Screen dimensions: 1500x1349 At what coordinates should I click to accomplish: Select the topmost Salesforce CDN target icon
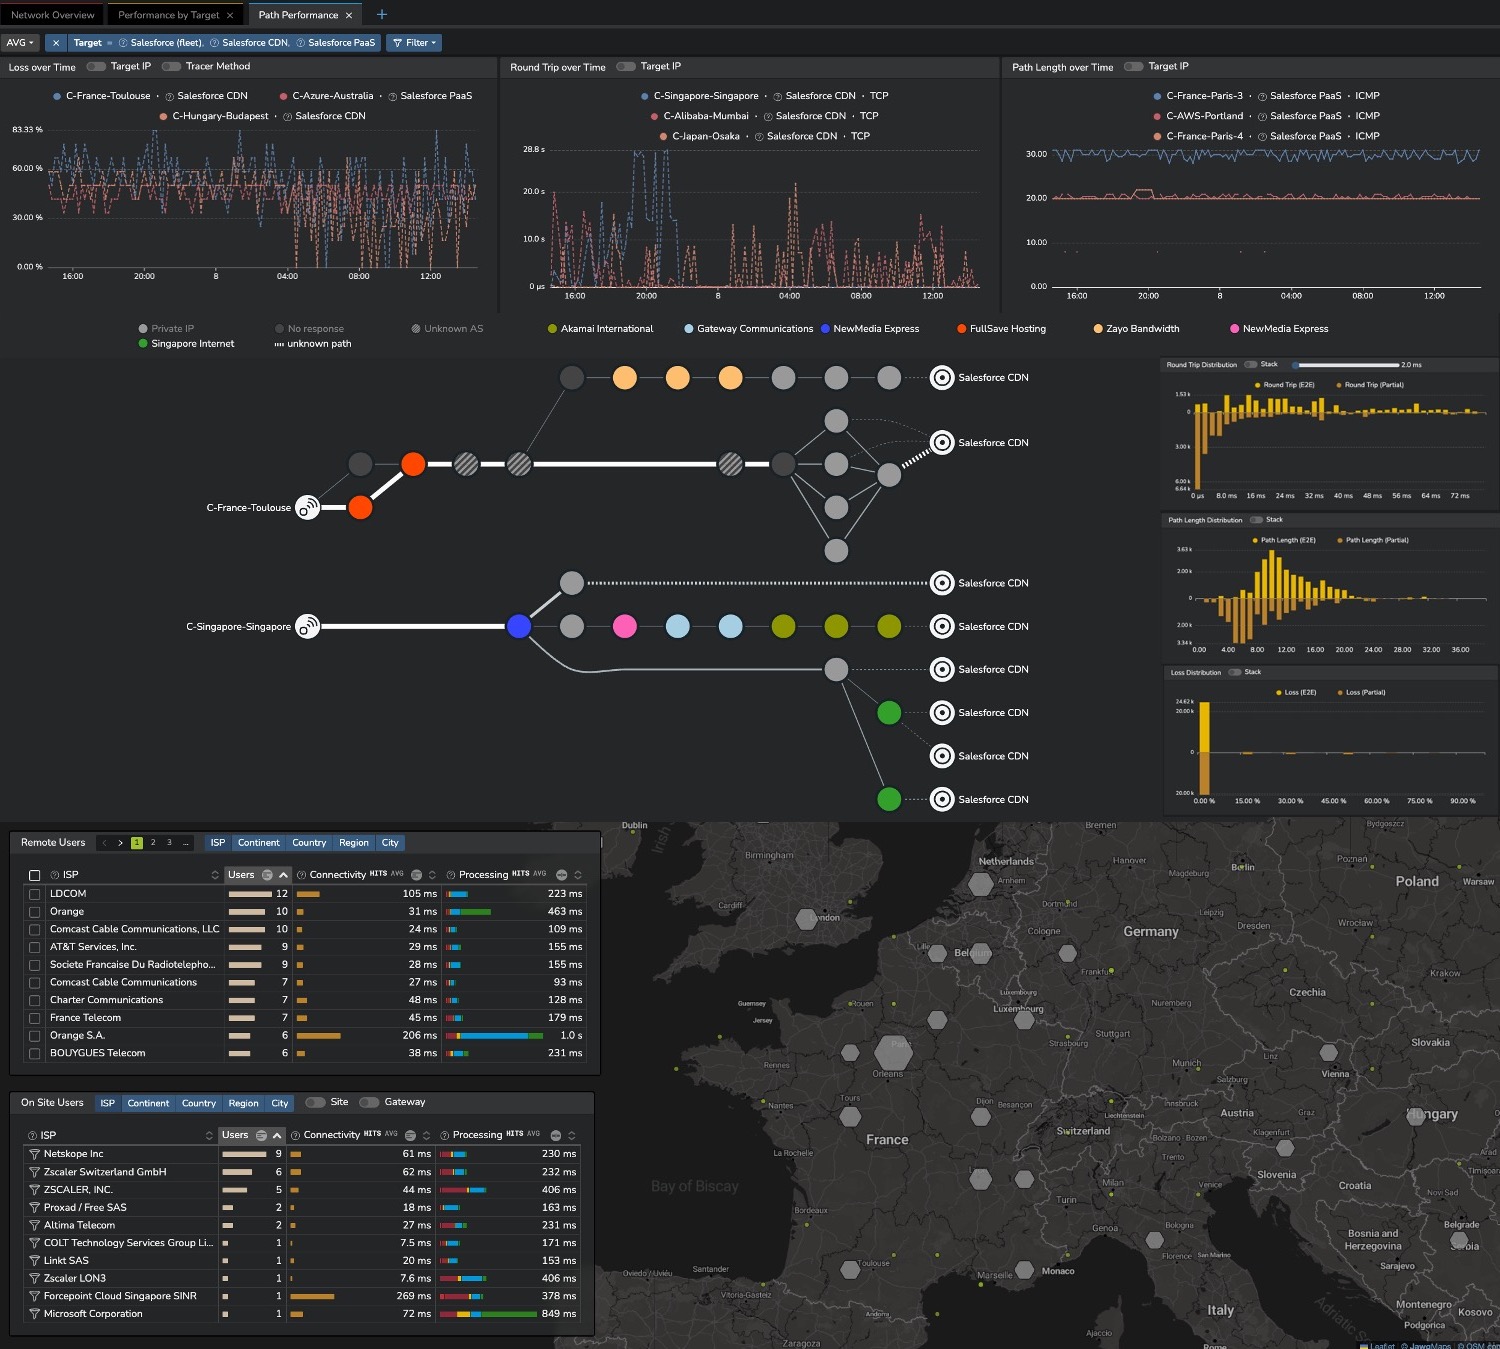(942, 378)
